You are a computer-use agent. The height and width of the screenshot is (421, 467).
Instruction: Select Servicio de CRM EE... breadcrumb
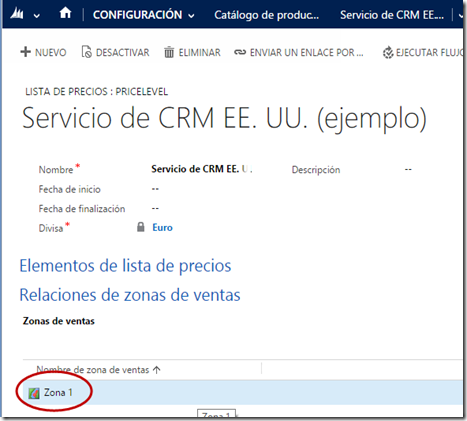392,15
